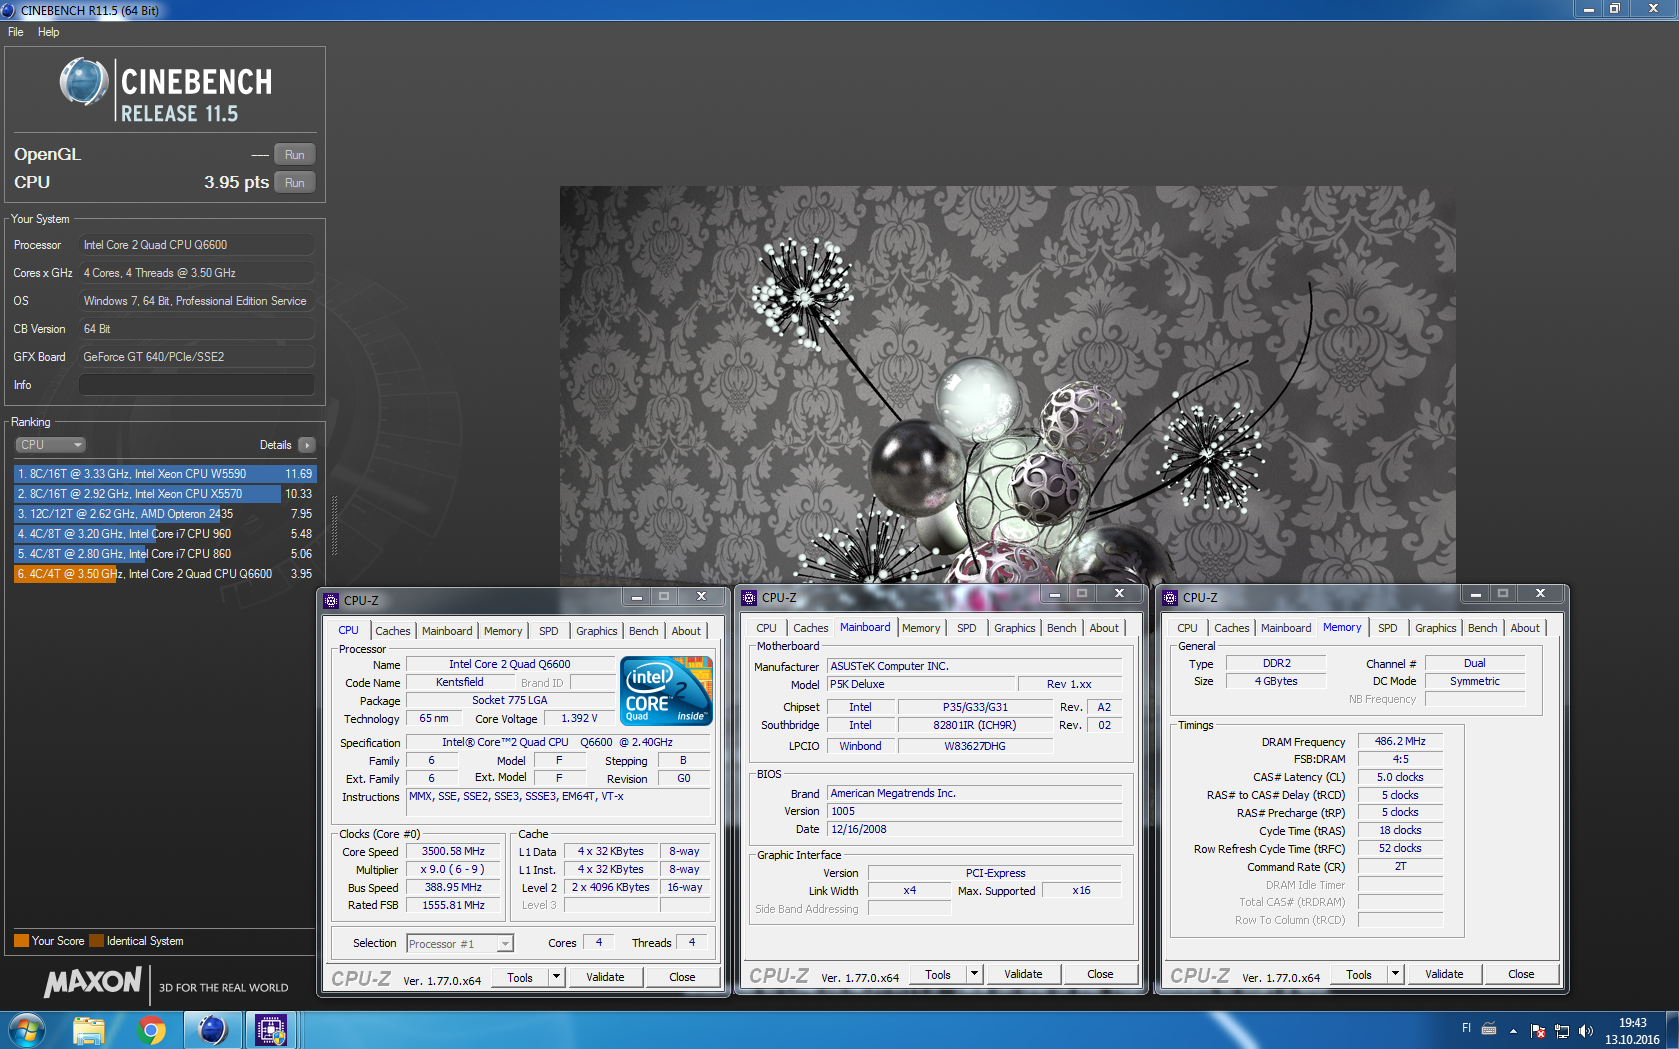
Task: Click Tools button in Mainboard CPU-Z
Action: (938, 975)
